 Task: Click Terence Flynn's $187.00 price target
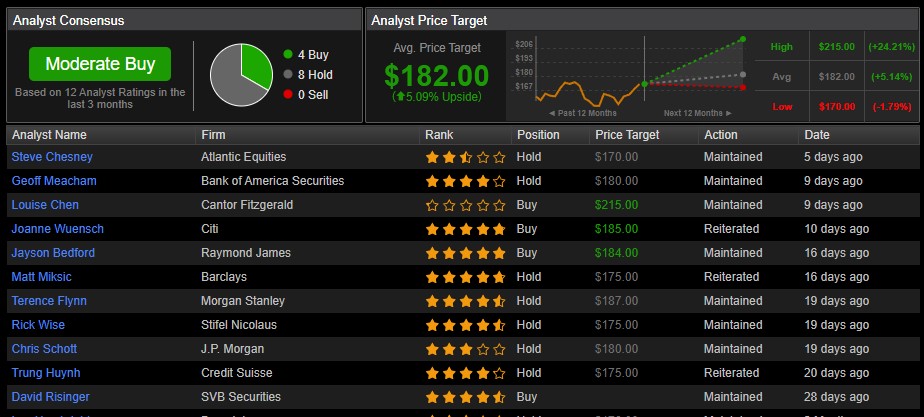(x=616, y=301)
